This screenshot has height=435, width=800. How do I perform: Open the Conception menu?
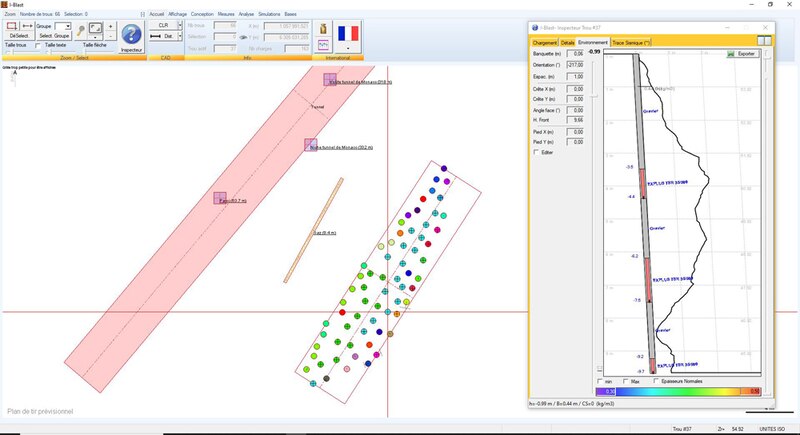[x=202, y=14]
